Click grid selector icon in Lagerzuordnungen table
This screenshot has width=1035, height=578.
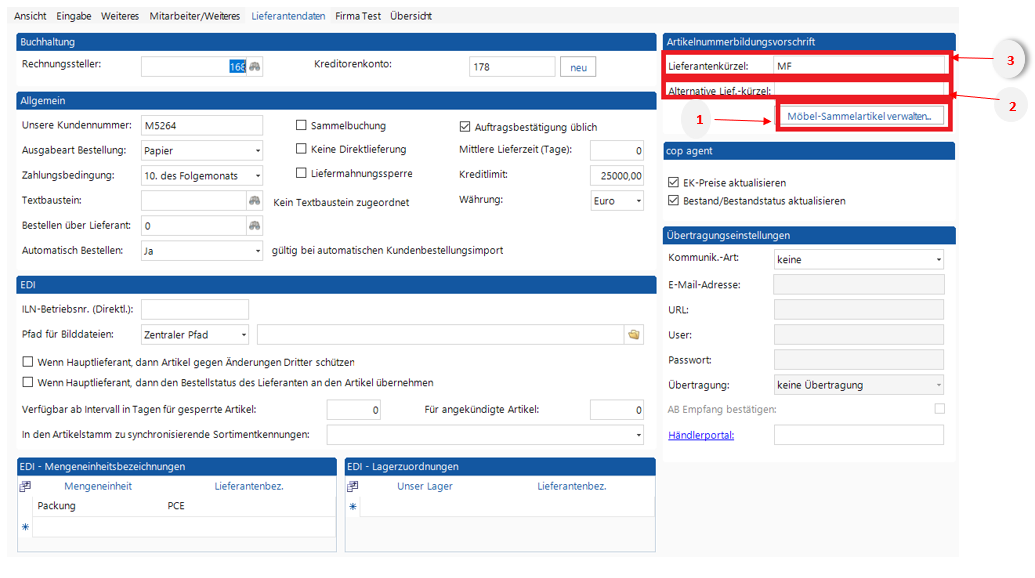click(x=352, y=486)
